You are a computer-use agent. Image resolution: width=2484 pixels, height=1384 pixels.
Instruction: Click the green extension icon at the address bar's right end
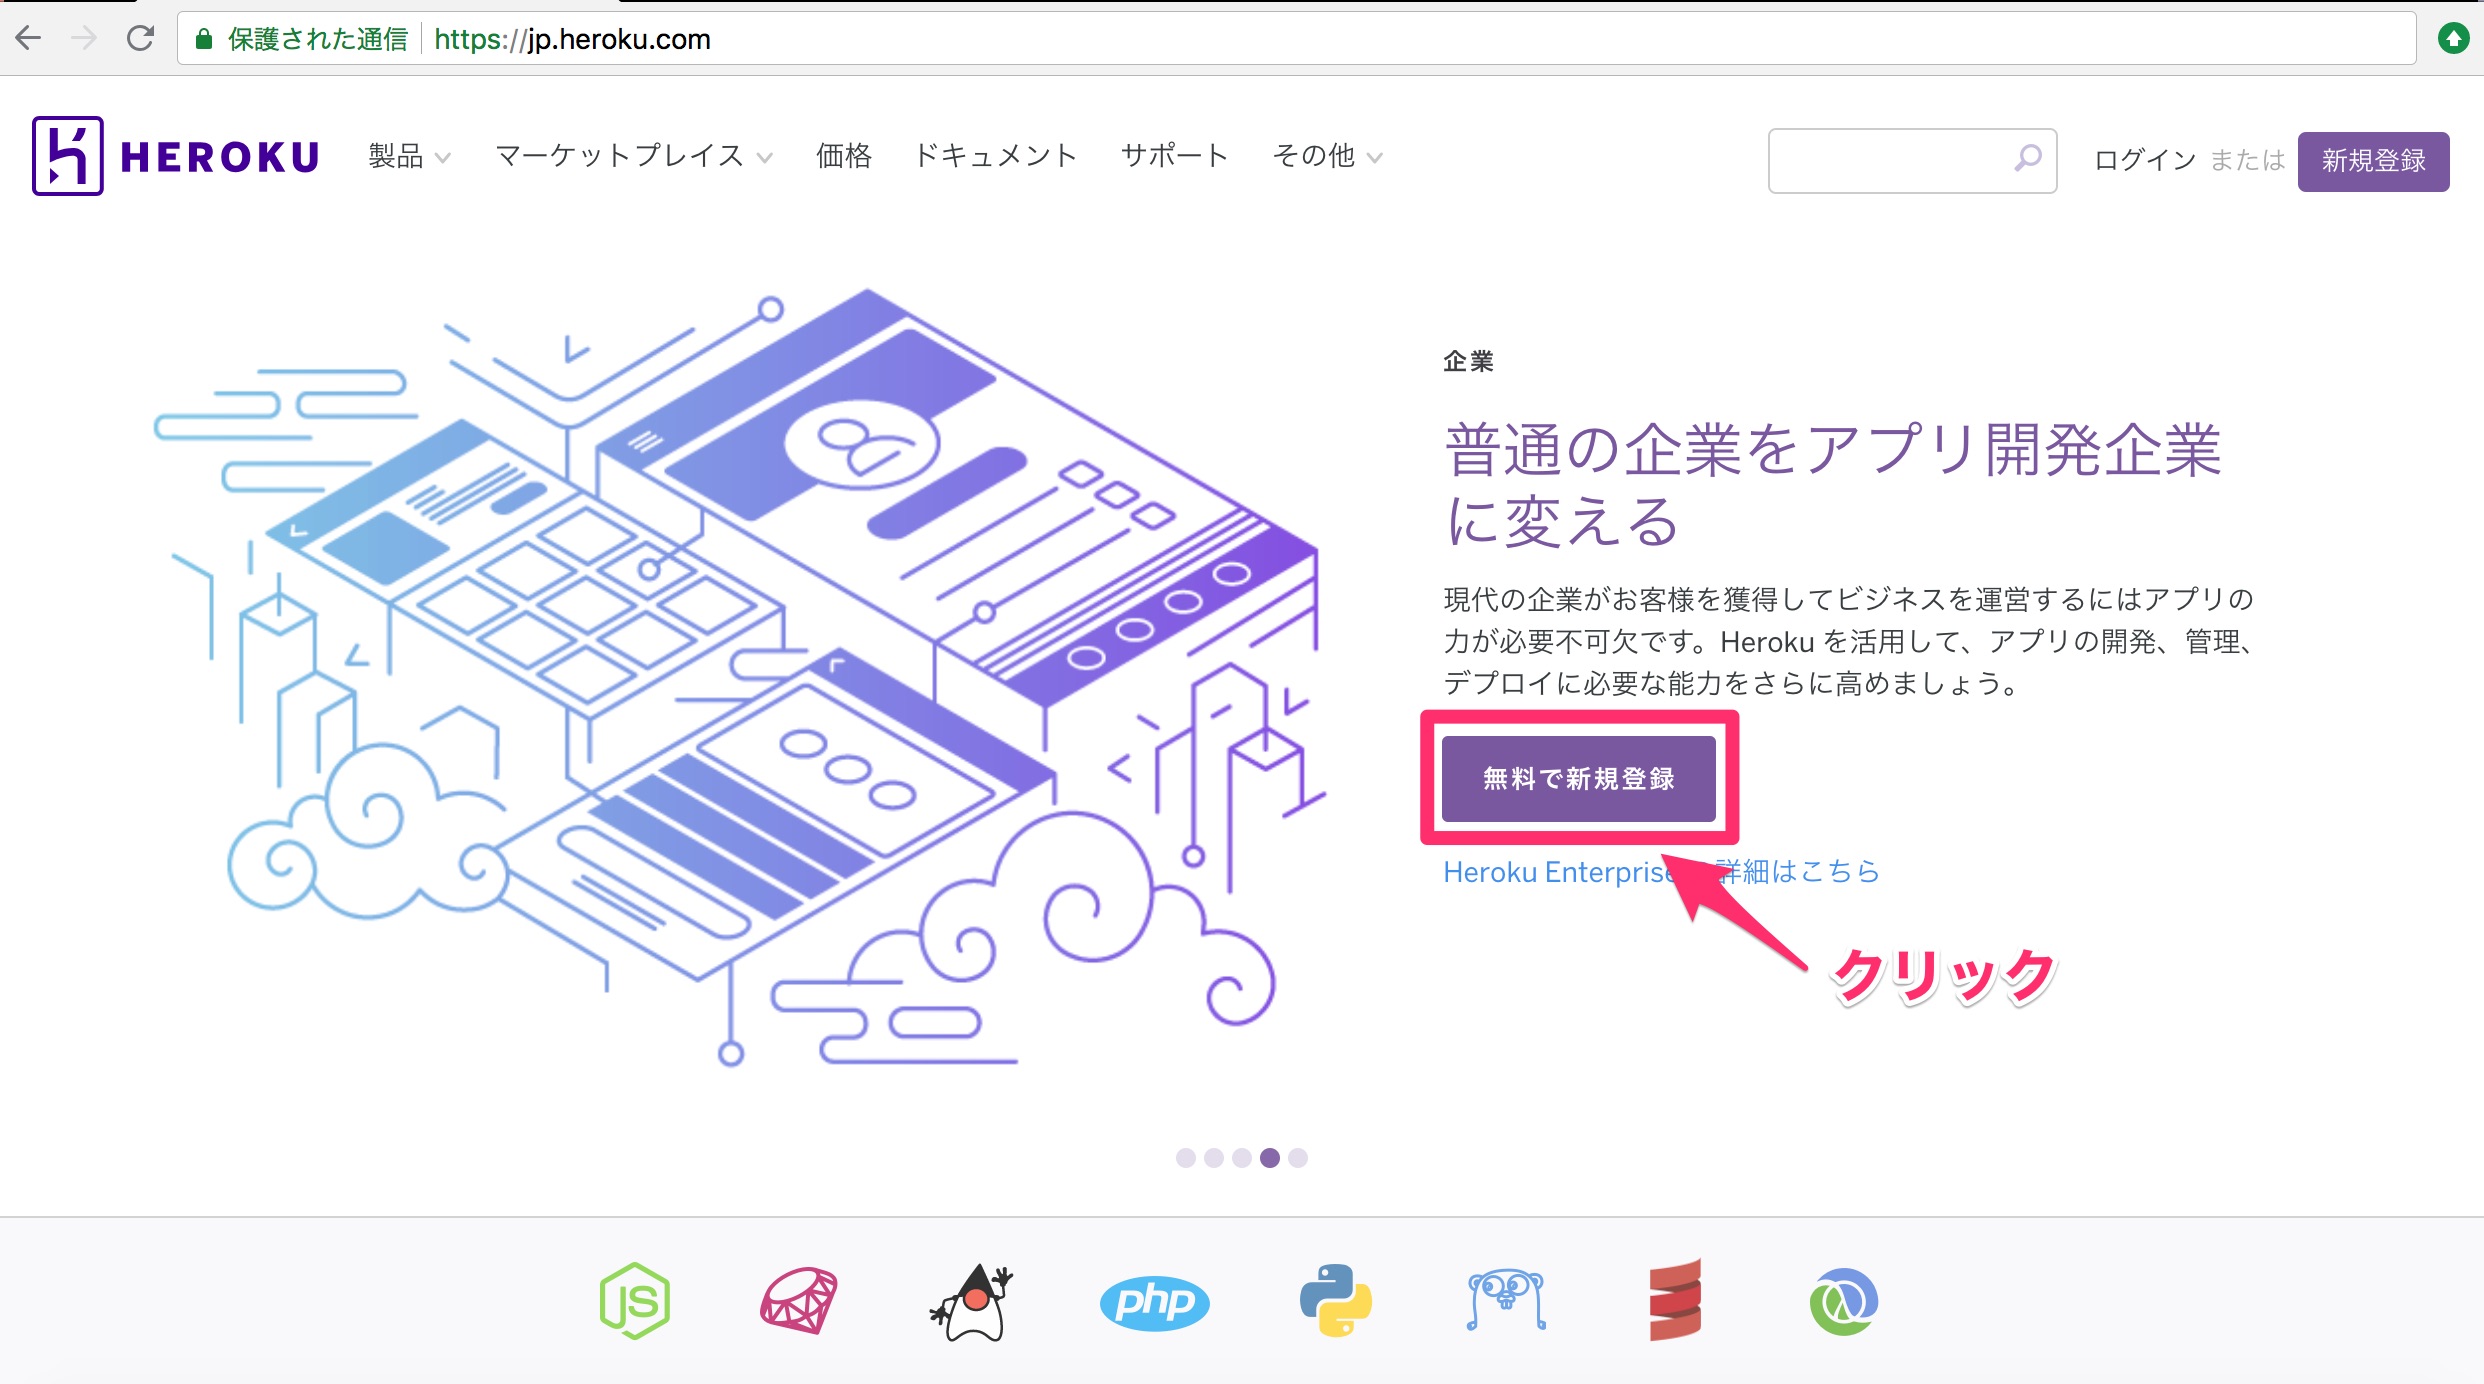click(x=2453, y=39)
